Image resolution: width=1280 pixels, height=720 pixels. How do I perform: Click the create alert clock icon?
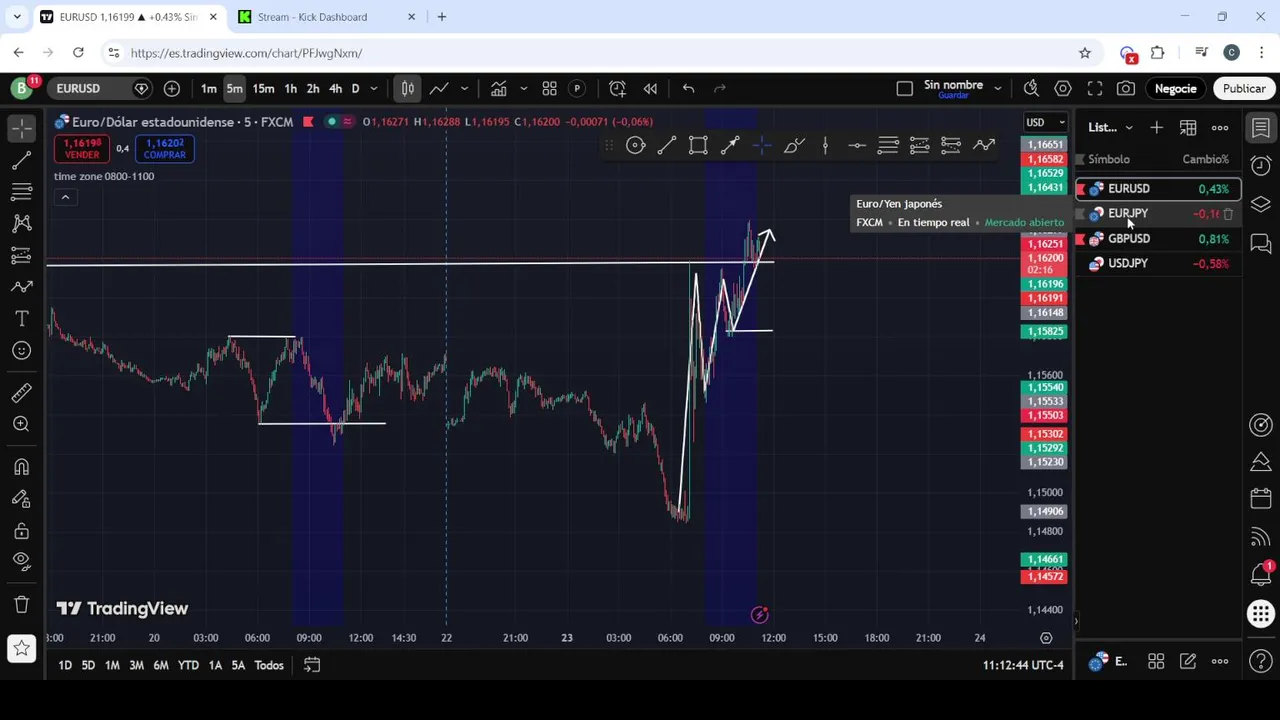[617, 88]
